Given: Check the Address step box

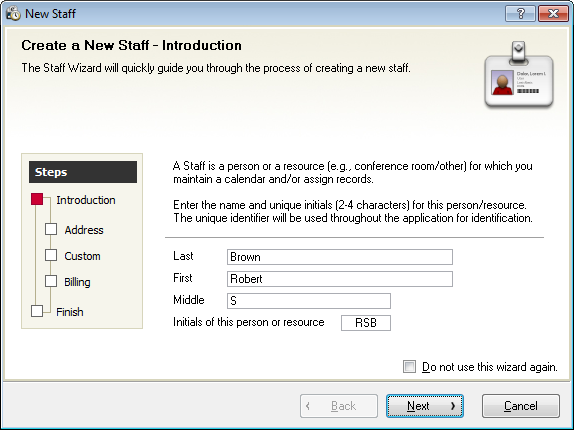Looking at the screenshot, I should (51, 229).
